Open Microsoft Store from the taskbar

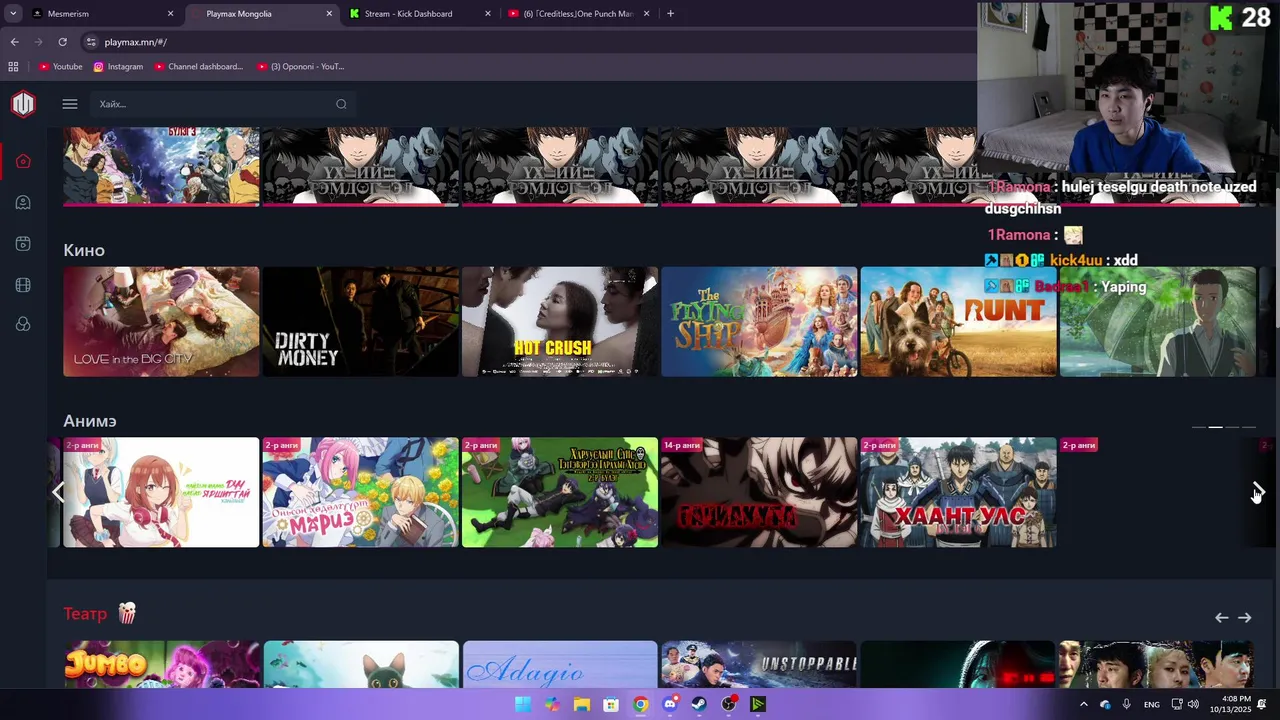tap(611, 704)
